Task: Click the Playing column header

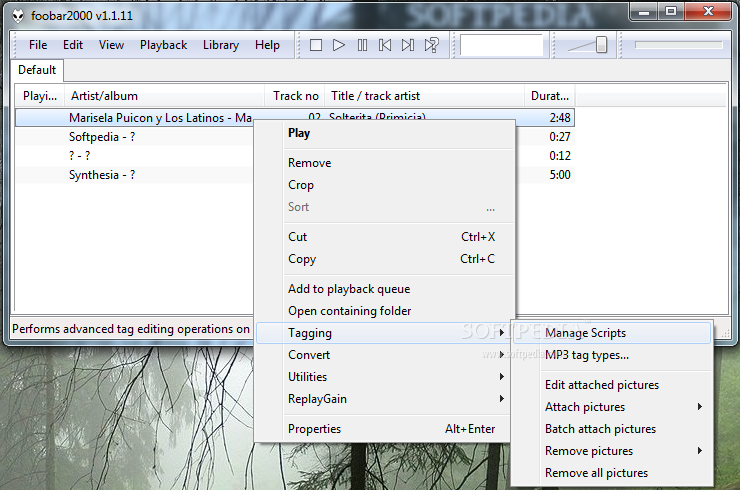Action: (40, 96)
